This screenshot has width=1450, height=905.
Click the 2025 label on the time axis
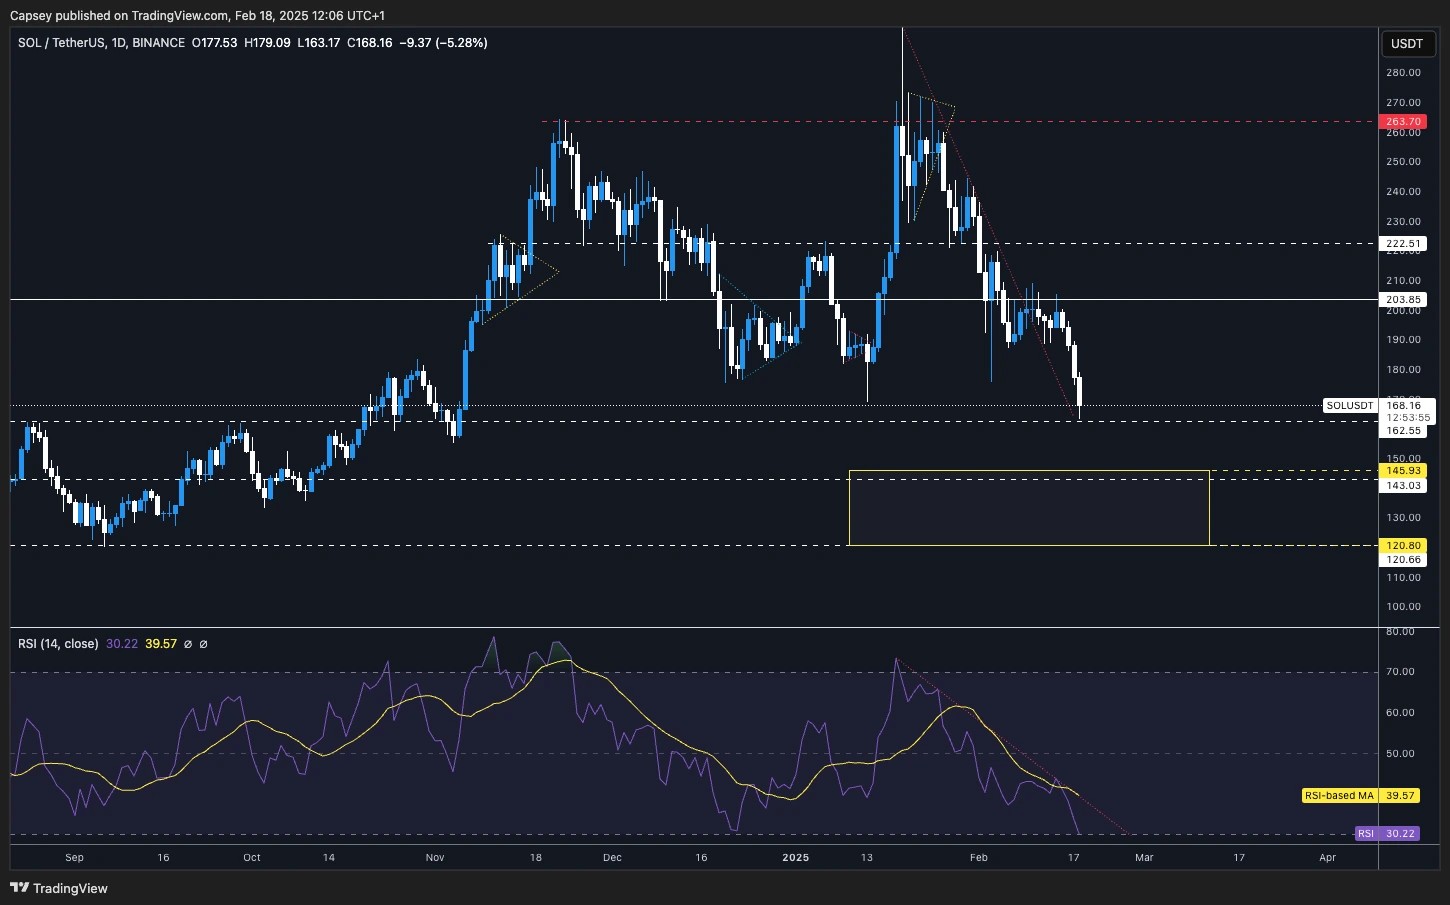796,857
